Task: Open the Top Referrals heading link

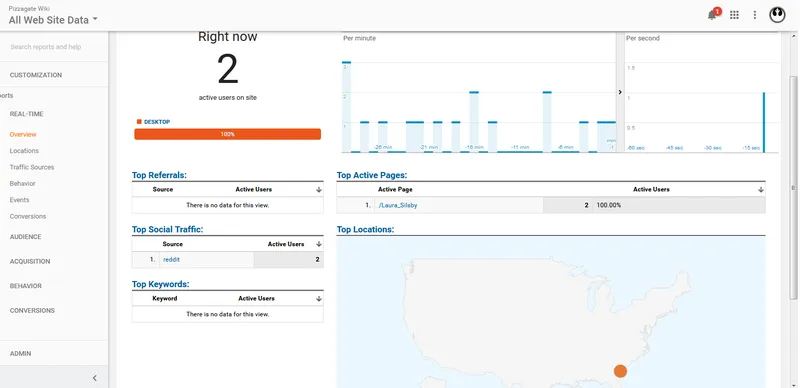Action: 159,175
